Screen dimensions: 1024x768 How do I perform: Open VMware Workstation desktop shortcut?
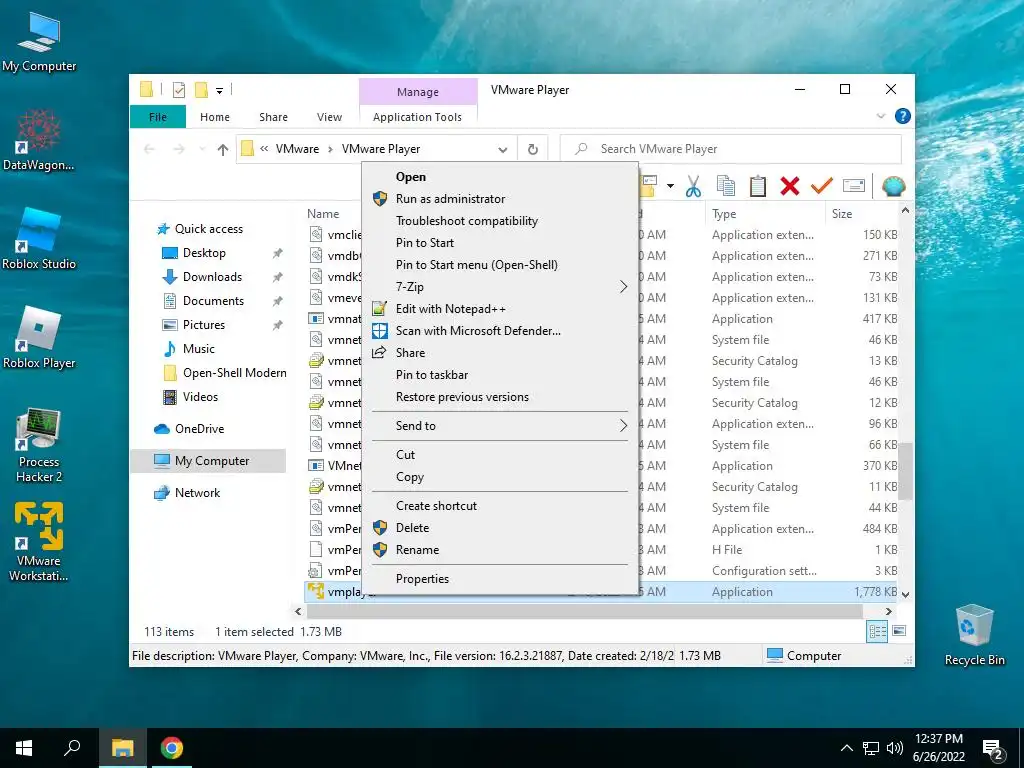click(39, 542)
